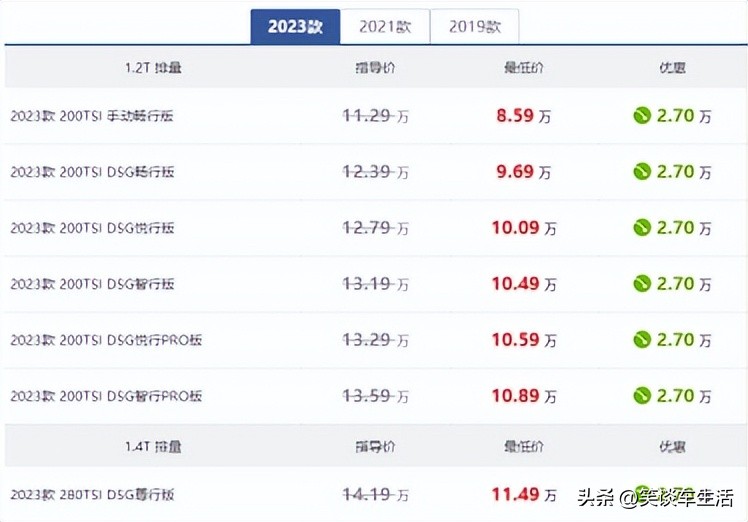Click the guide price 13.19万
This screenshot has height=522, width=748.
pos(375,283)
